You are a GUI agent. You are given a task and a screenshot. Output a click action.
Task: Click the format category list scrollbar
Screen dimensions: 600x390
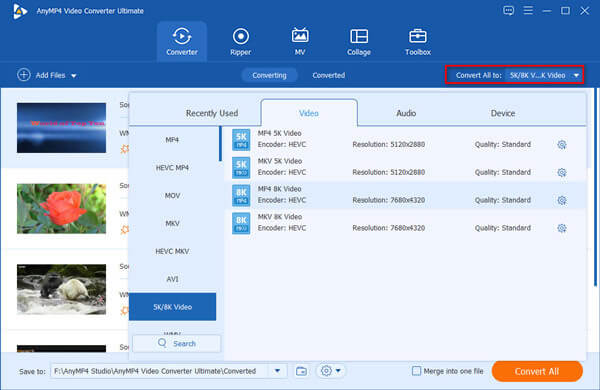pos(220,144)
